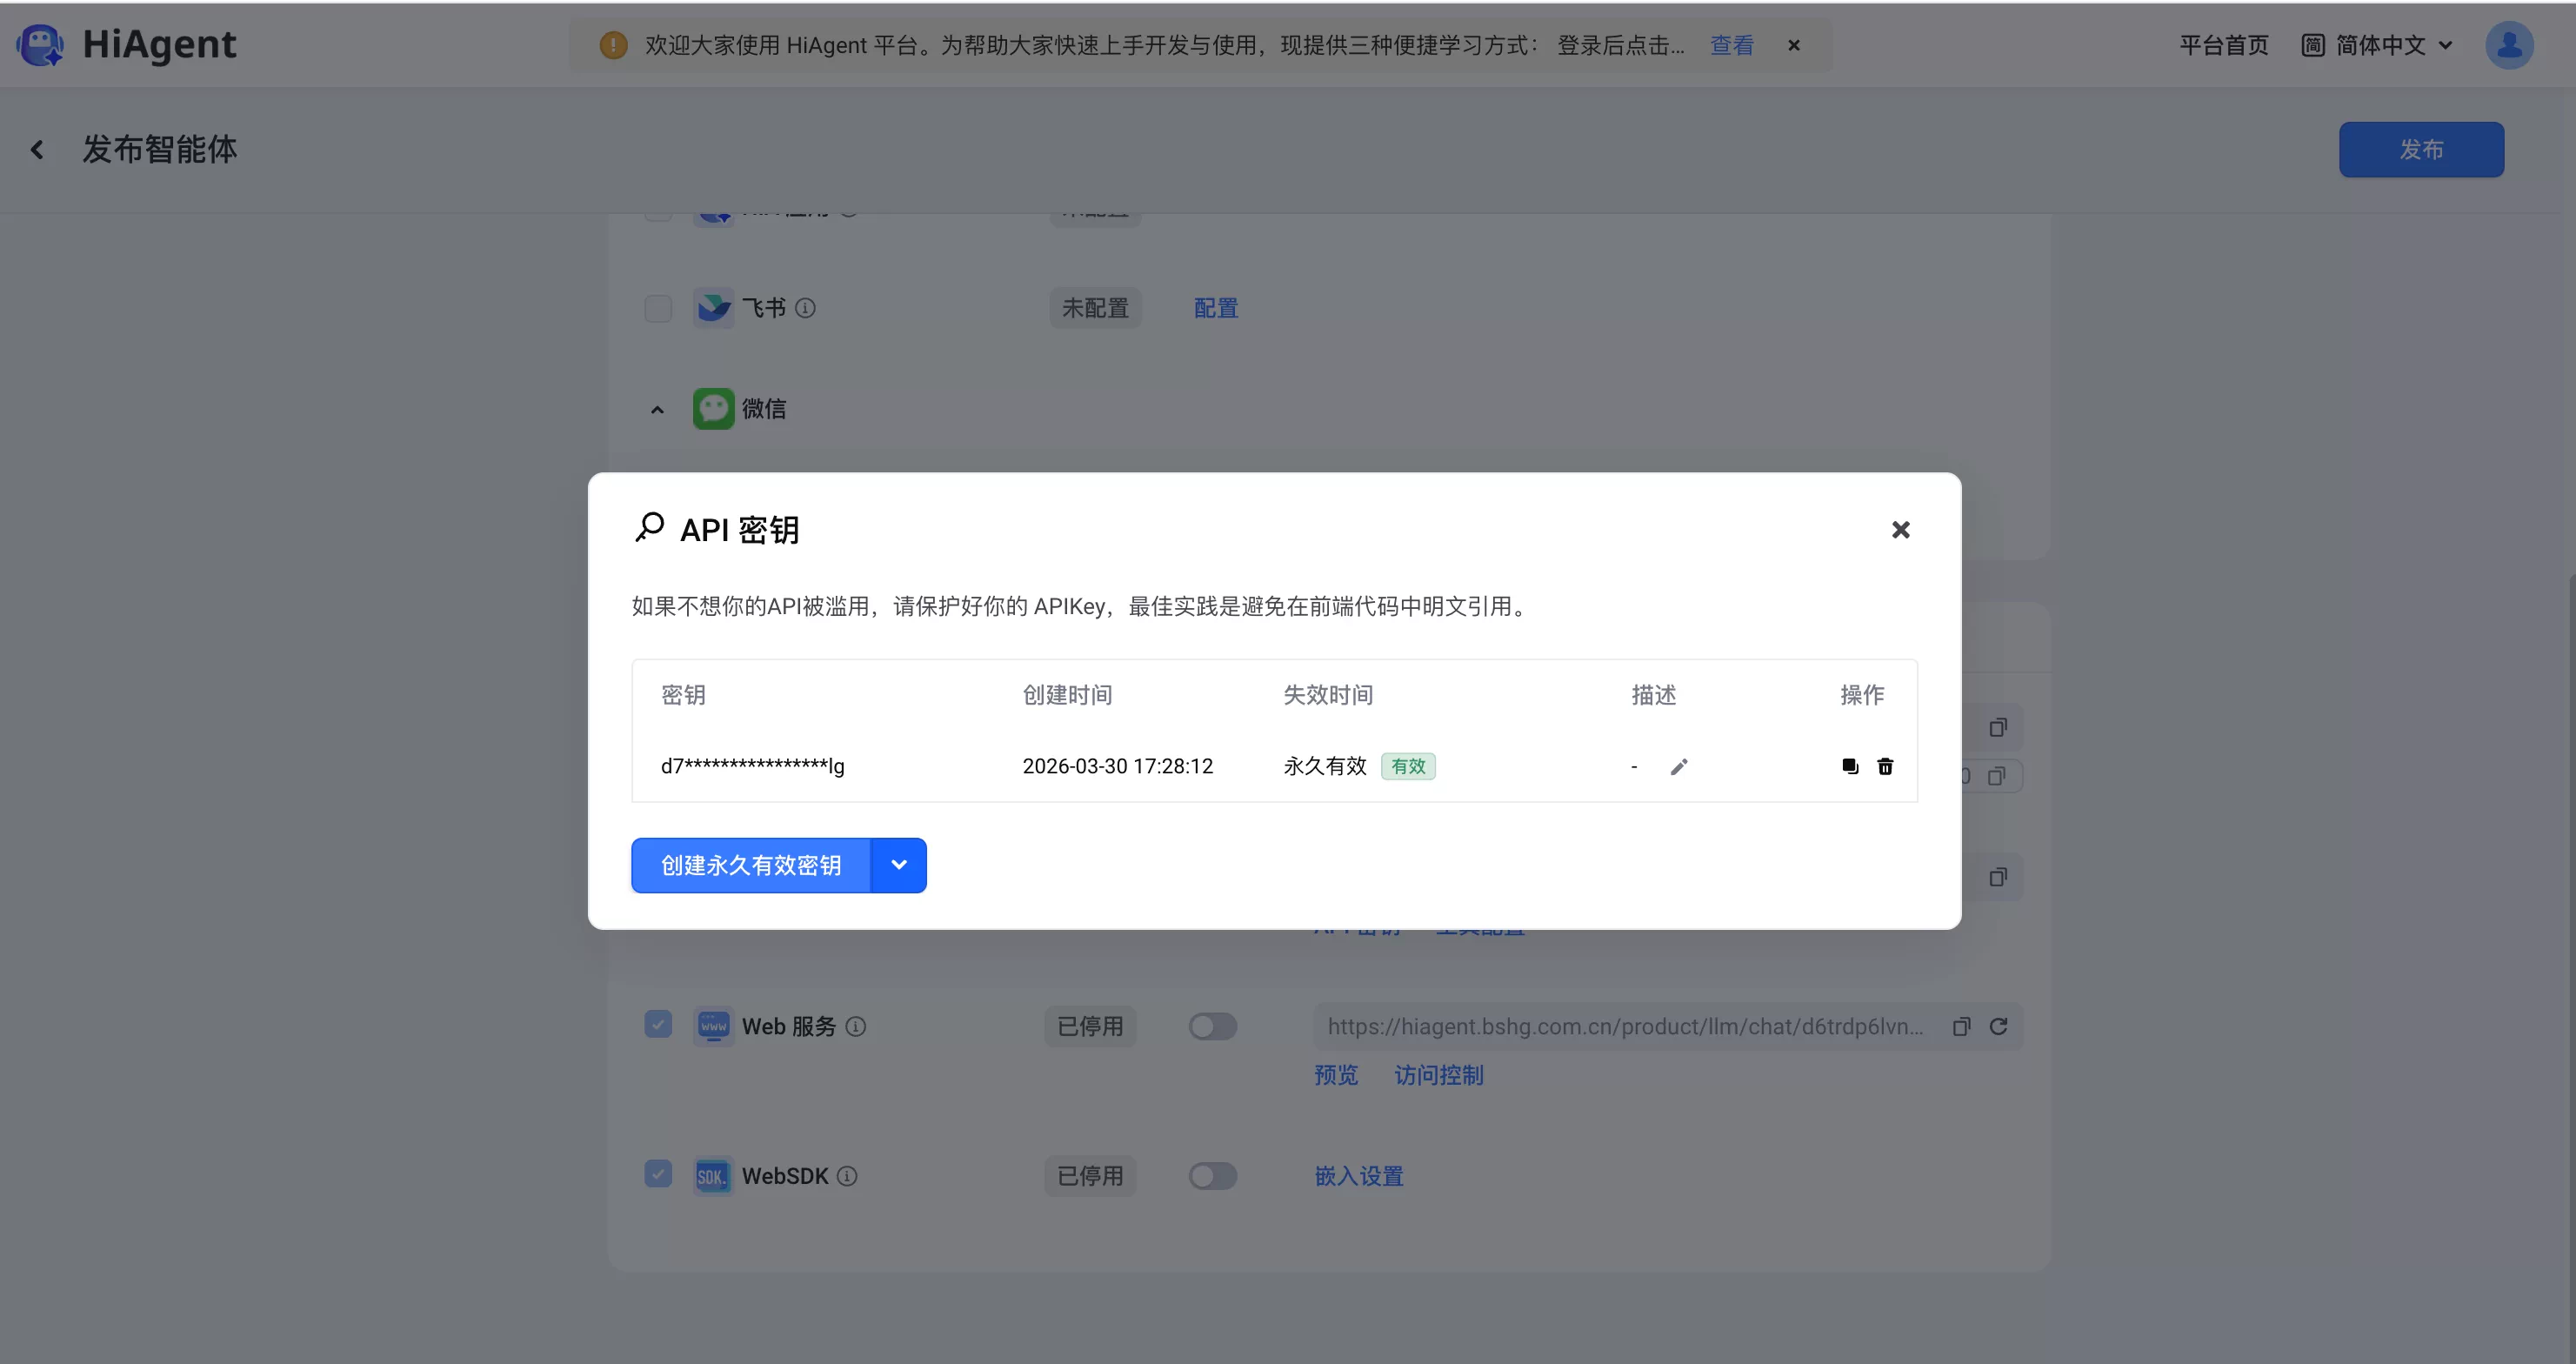The height and width of the screenshot is (1364, 2576).
Task: Copy the Web 服务 URL
Action: tap(1962, 1027)
